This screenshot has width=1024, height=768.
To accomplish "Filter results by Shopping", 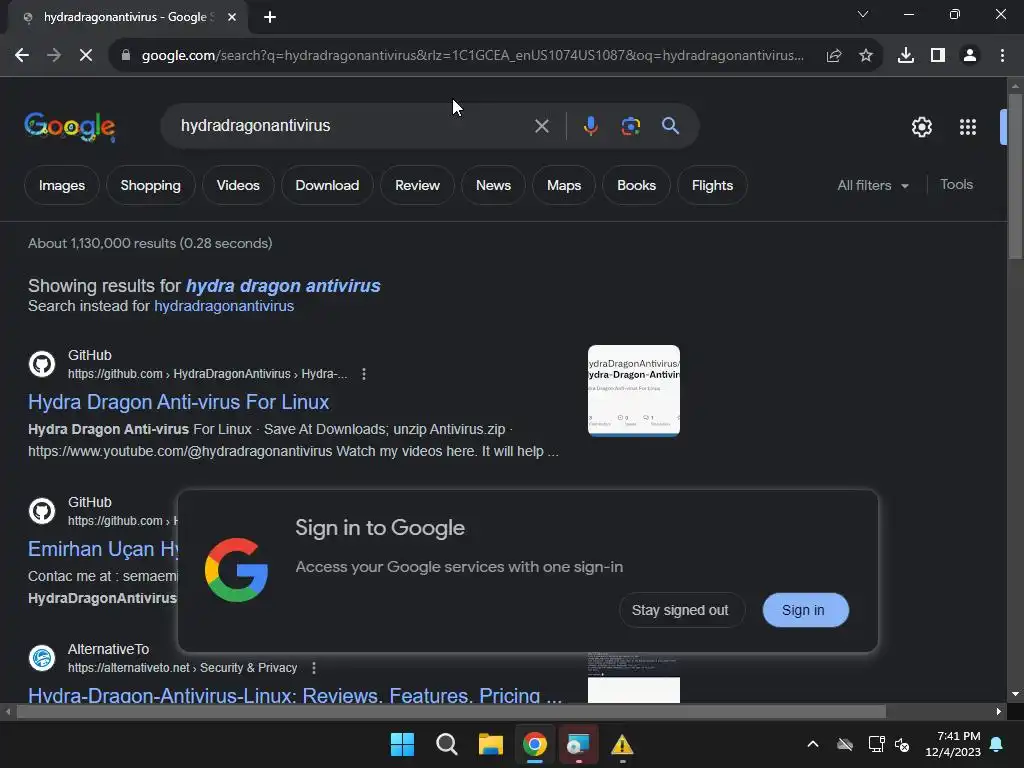I will [x=150, y=185].
